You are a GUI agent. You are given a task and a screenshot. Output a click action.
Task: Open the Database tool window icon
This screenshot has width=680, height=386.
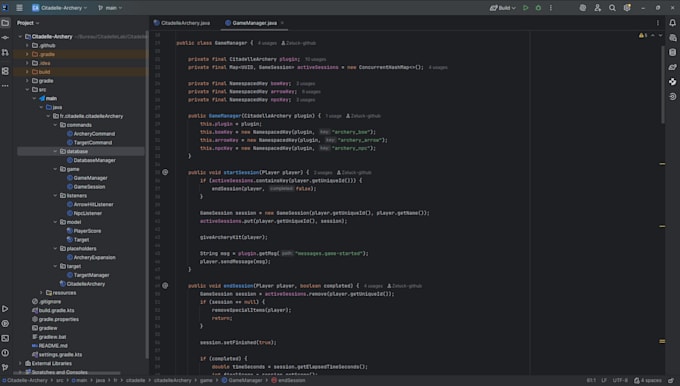[x=672, y=52]
